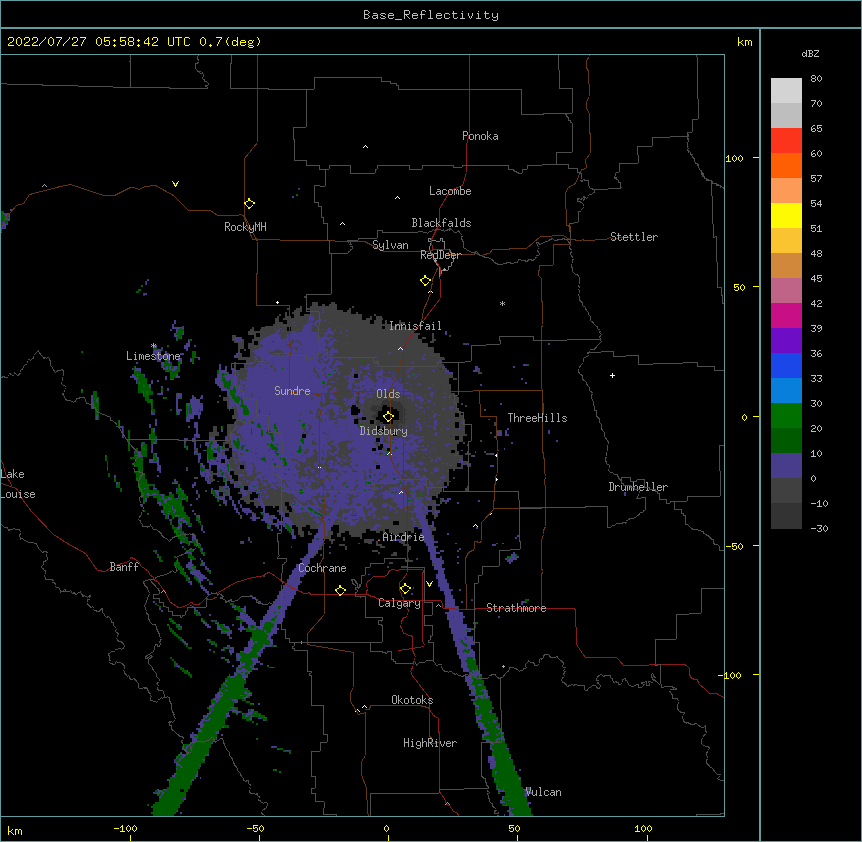Click the -30 value on dBZ legend
862x842 pixels.
pos(819,528)
